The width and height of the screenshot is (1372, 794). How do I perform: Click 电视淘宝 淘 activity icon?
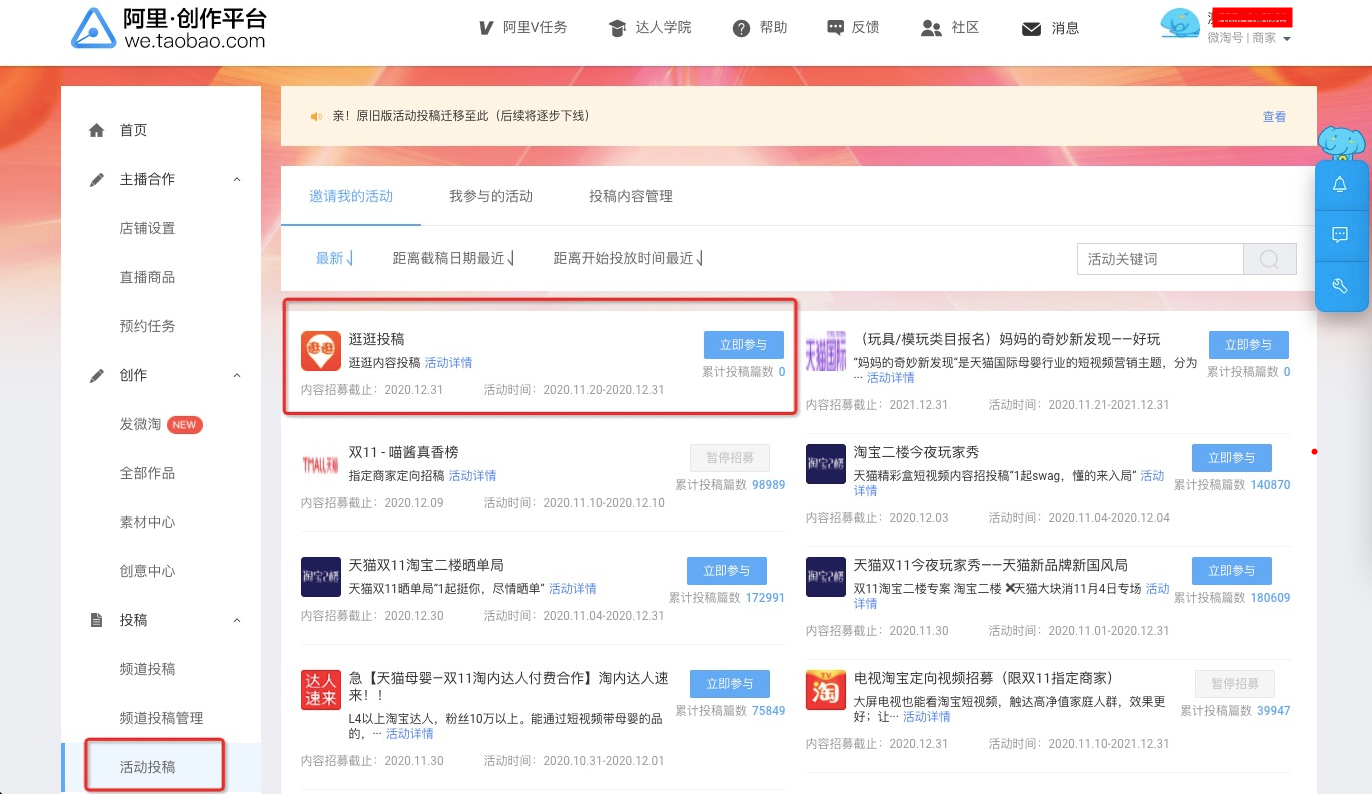826,690
